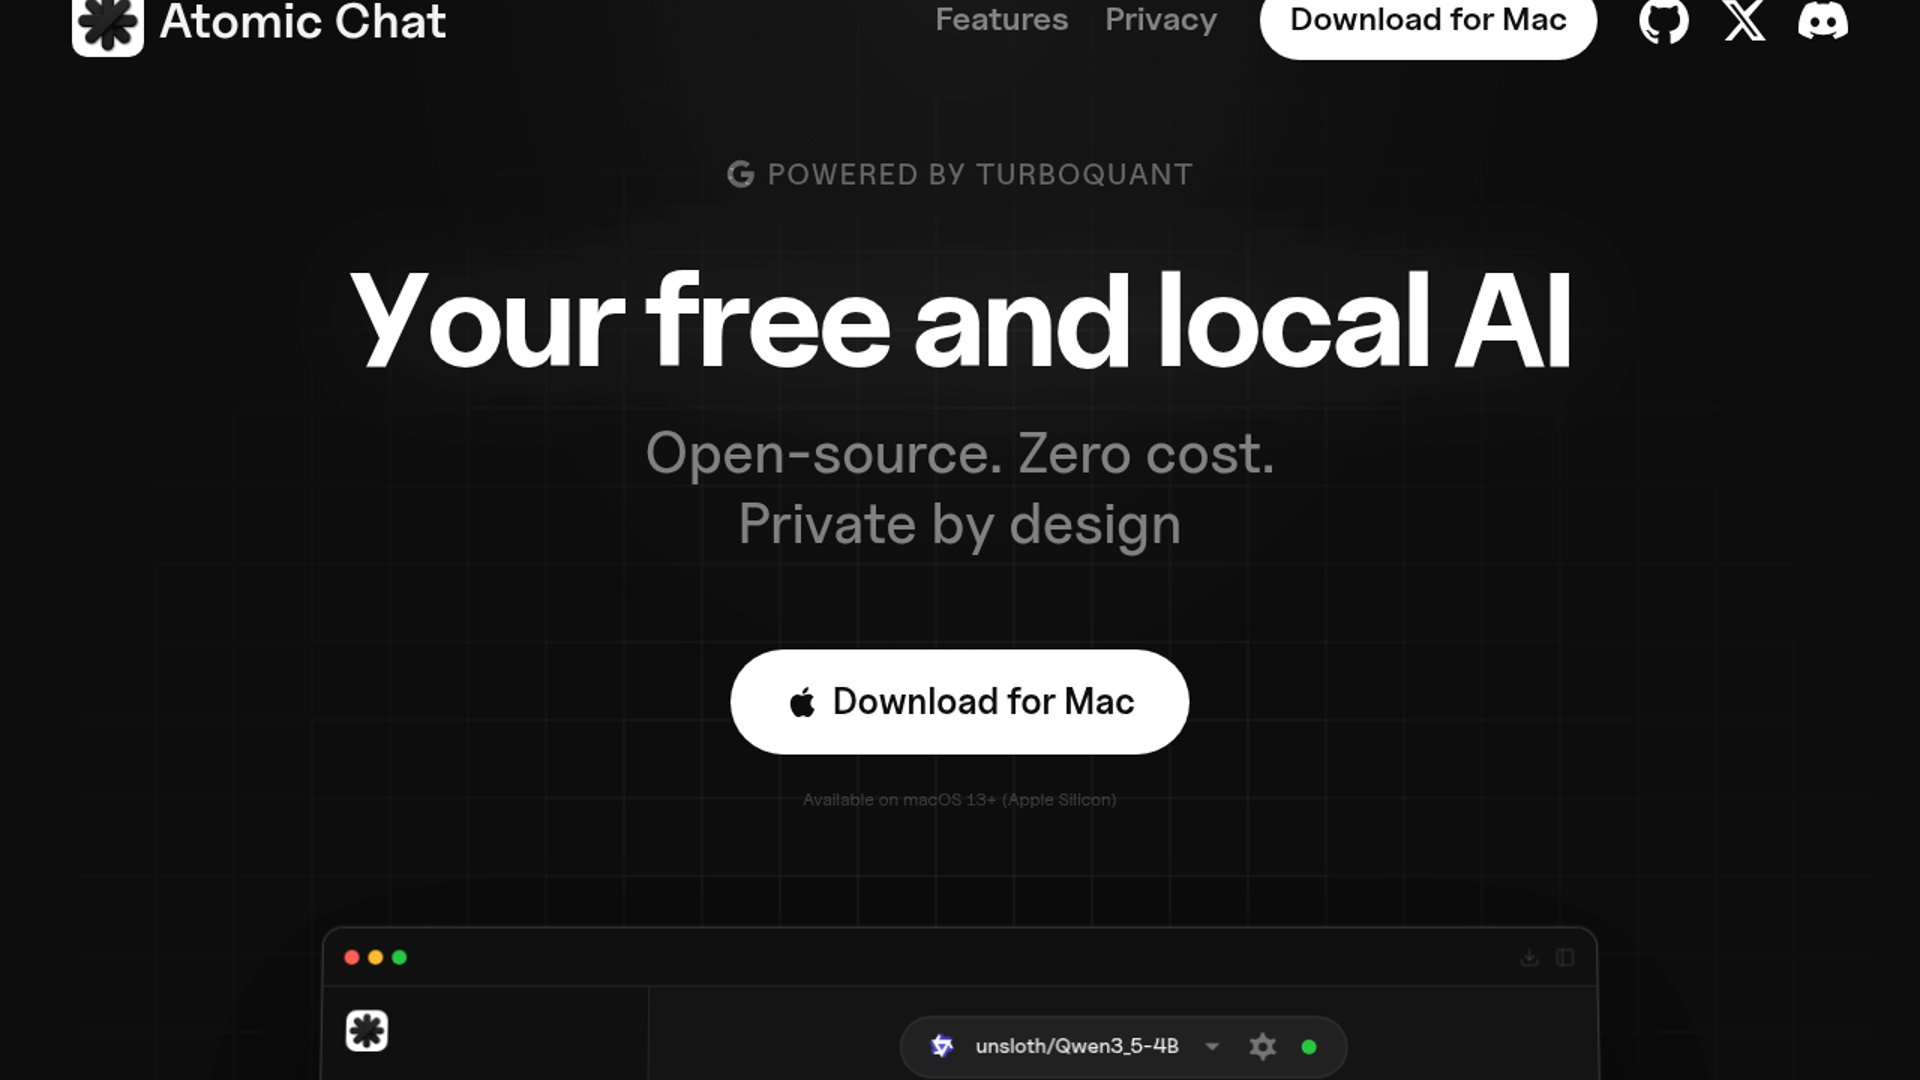The height and width of the screenshot is (1080, 1920).
Task: Click the Google icon beside Powered by TurboQuant
Action: [x=740, y=175]
